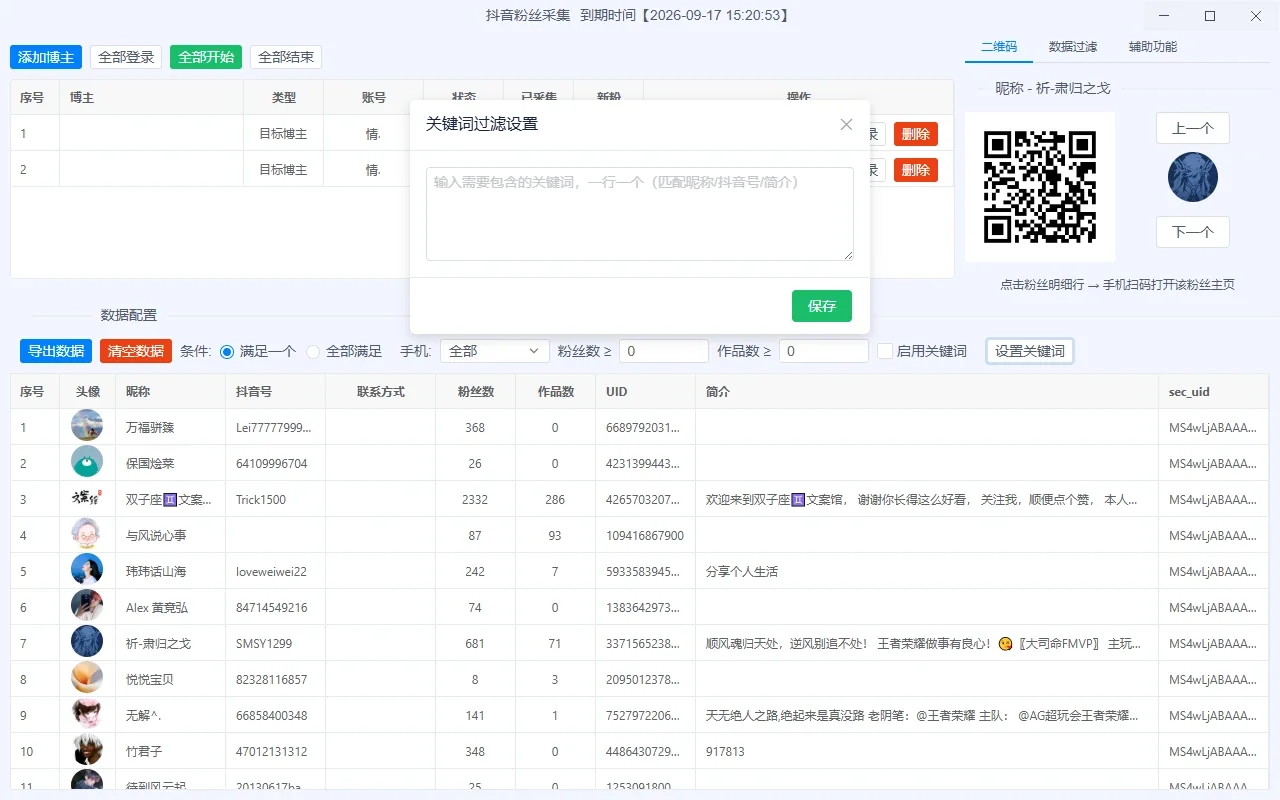Click the 全部登录 button
The width and height of the screenshot is (1280, 800).
(126, 57)
